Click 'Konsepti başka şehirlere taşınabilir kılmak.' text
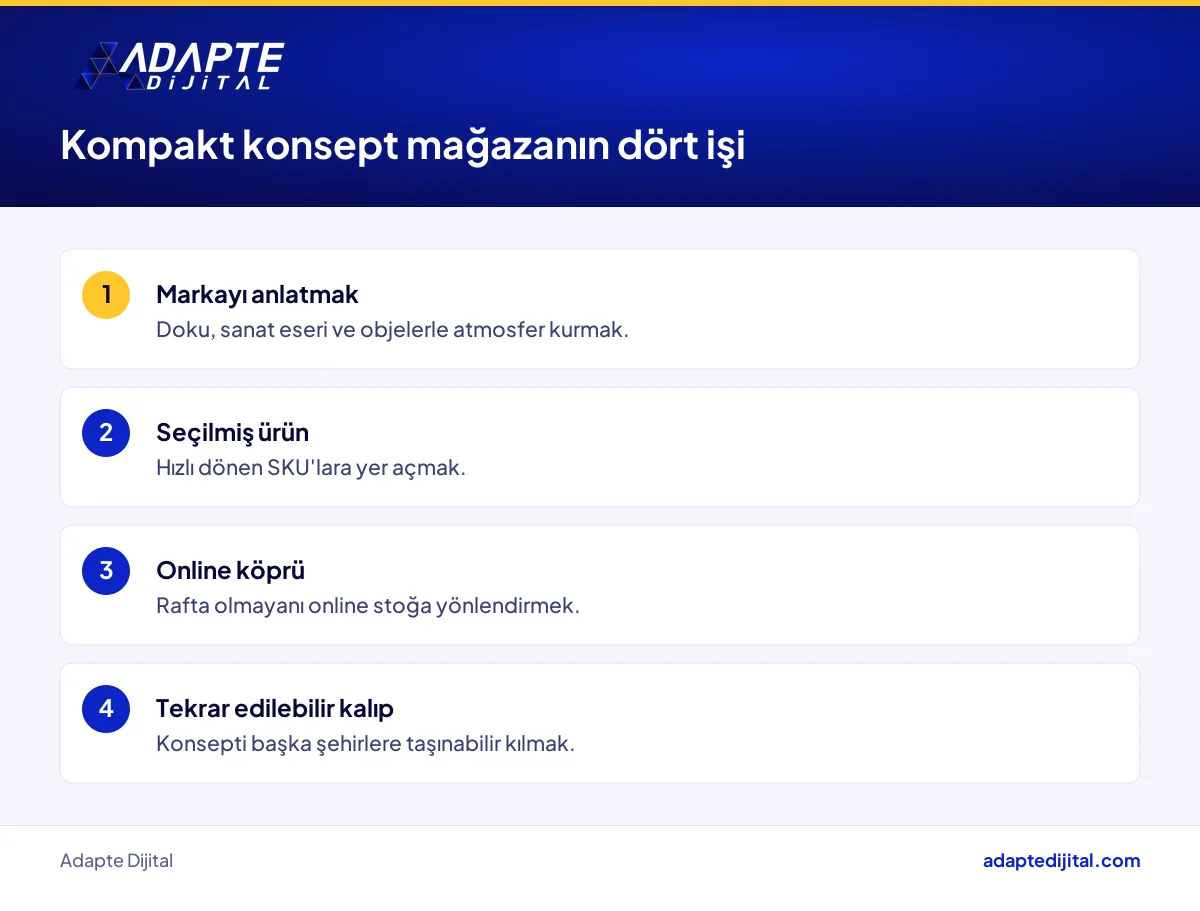 [x=365, y=744]
